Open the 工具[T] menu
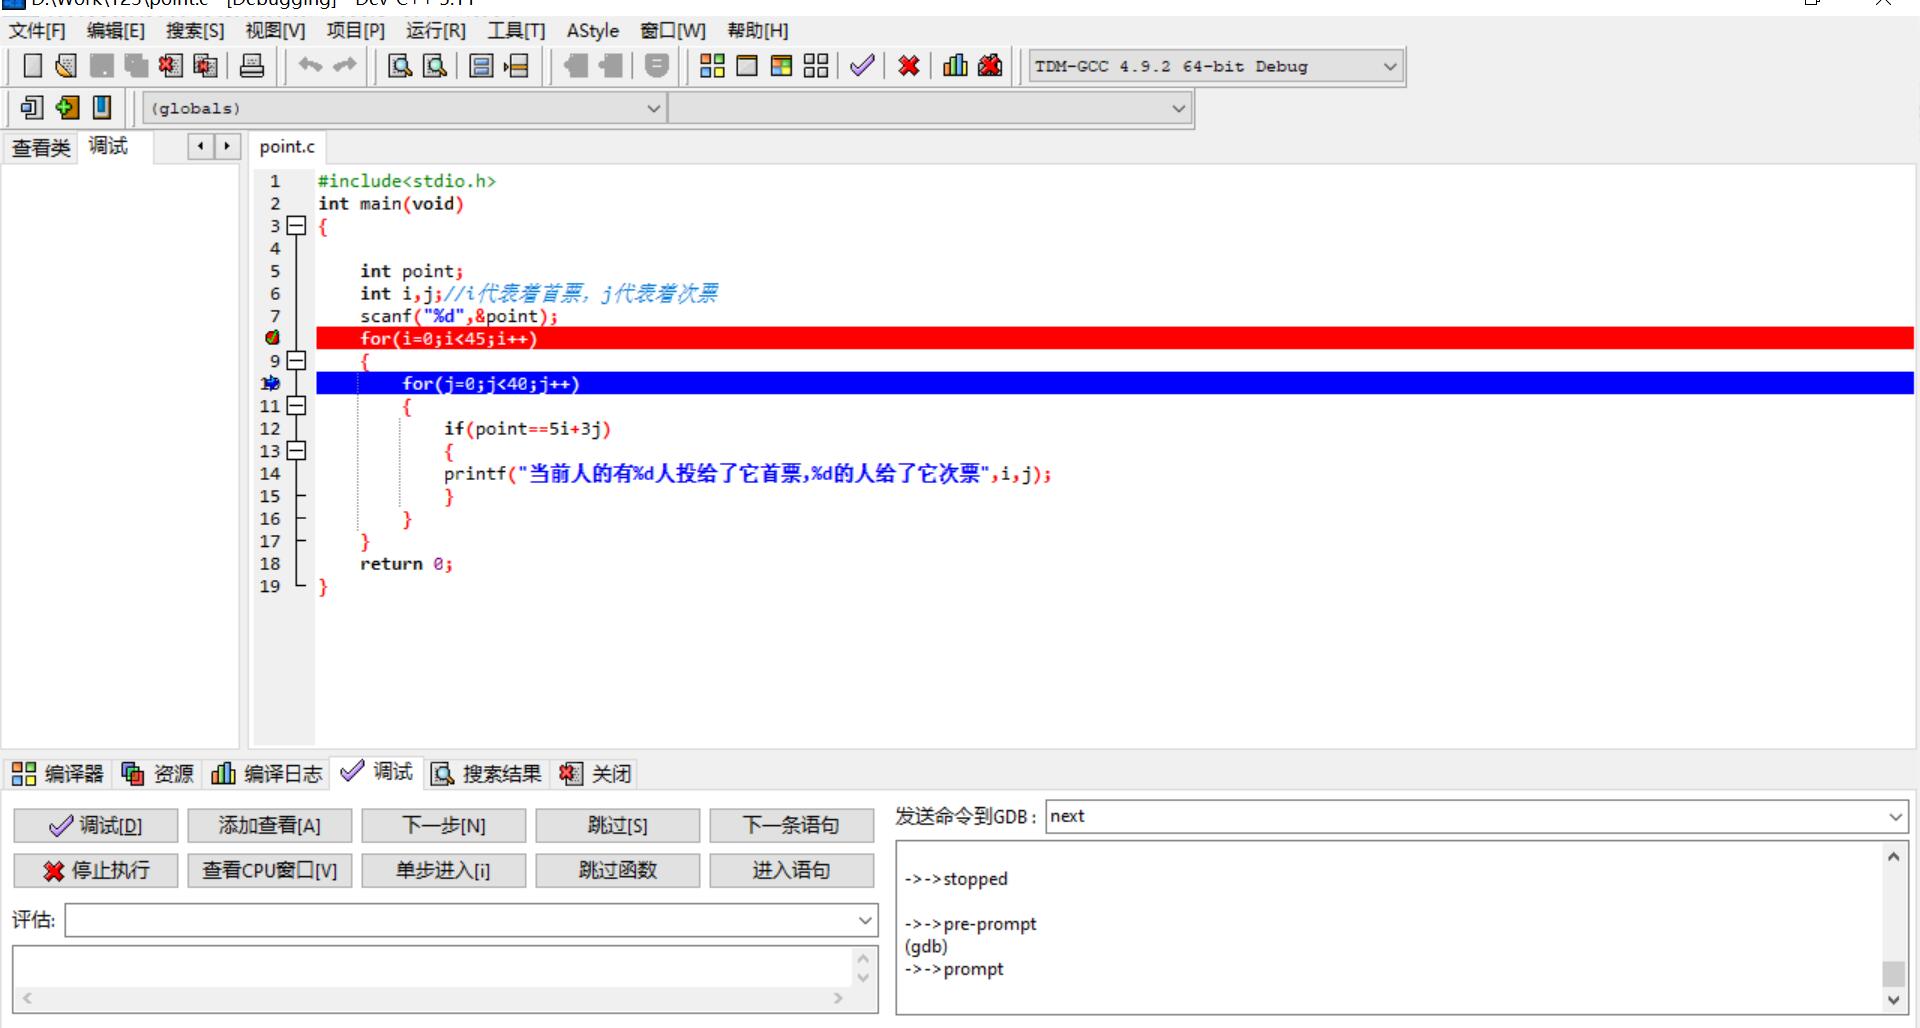 click(516, 31)
